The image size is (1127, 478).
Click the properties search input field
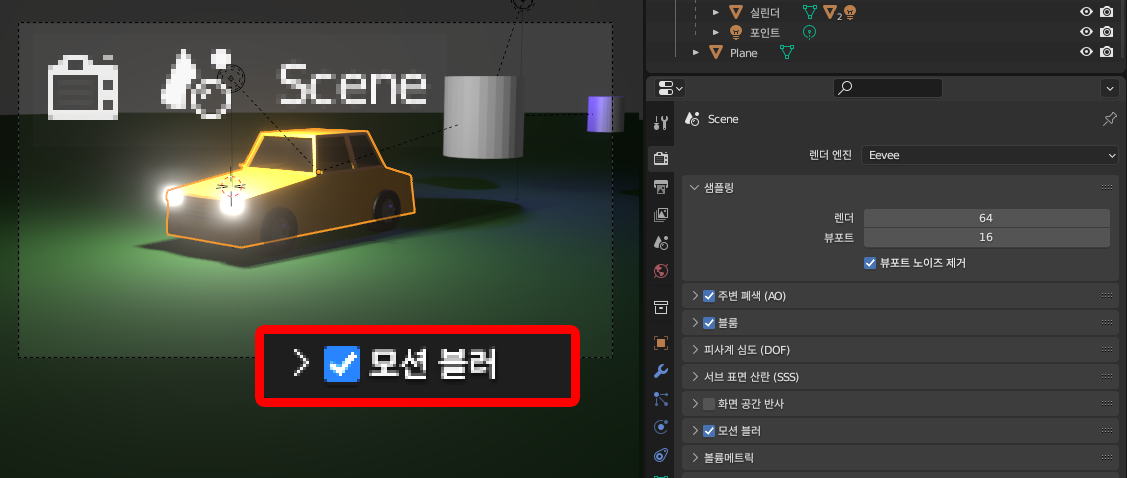point(888,88)
